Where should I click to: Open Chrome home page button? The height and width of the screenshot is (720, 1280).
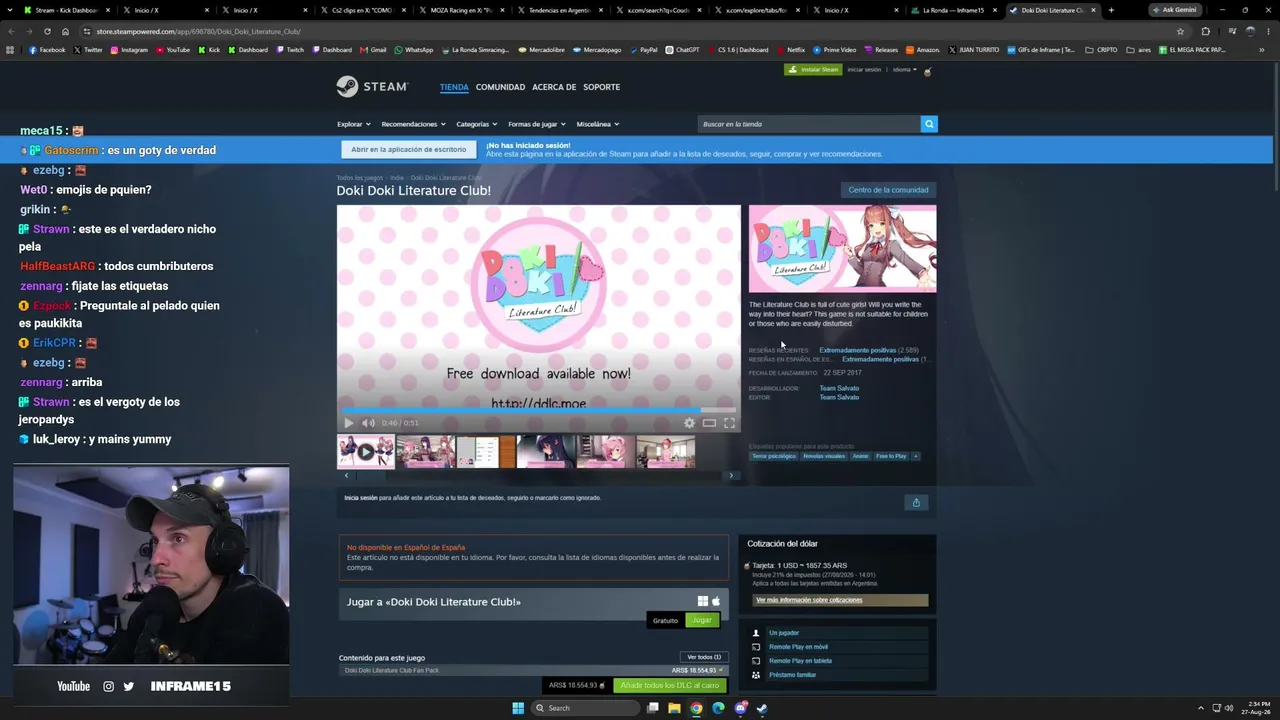click(x=65, y=31)
